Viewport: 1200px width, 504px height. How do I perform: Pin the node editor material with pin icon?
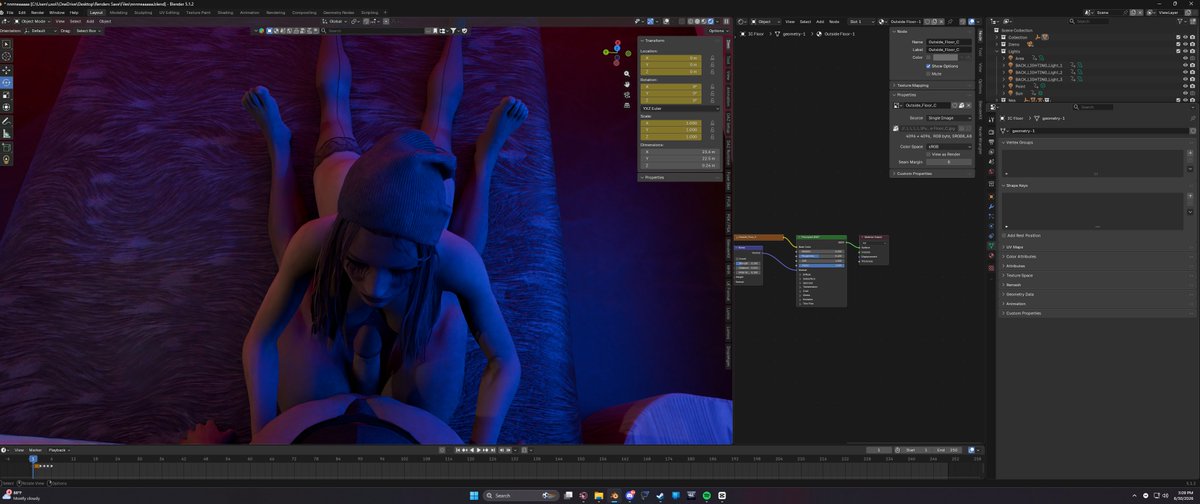point(950,21)
